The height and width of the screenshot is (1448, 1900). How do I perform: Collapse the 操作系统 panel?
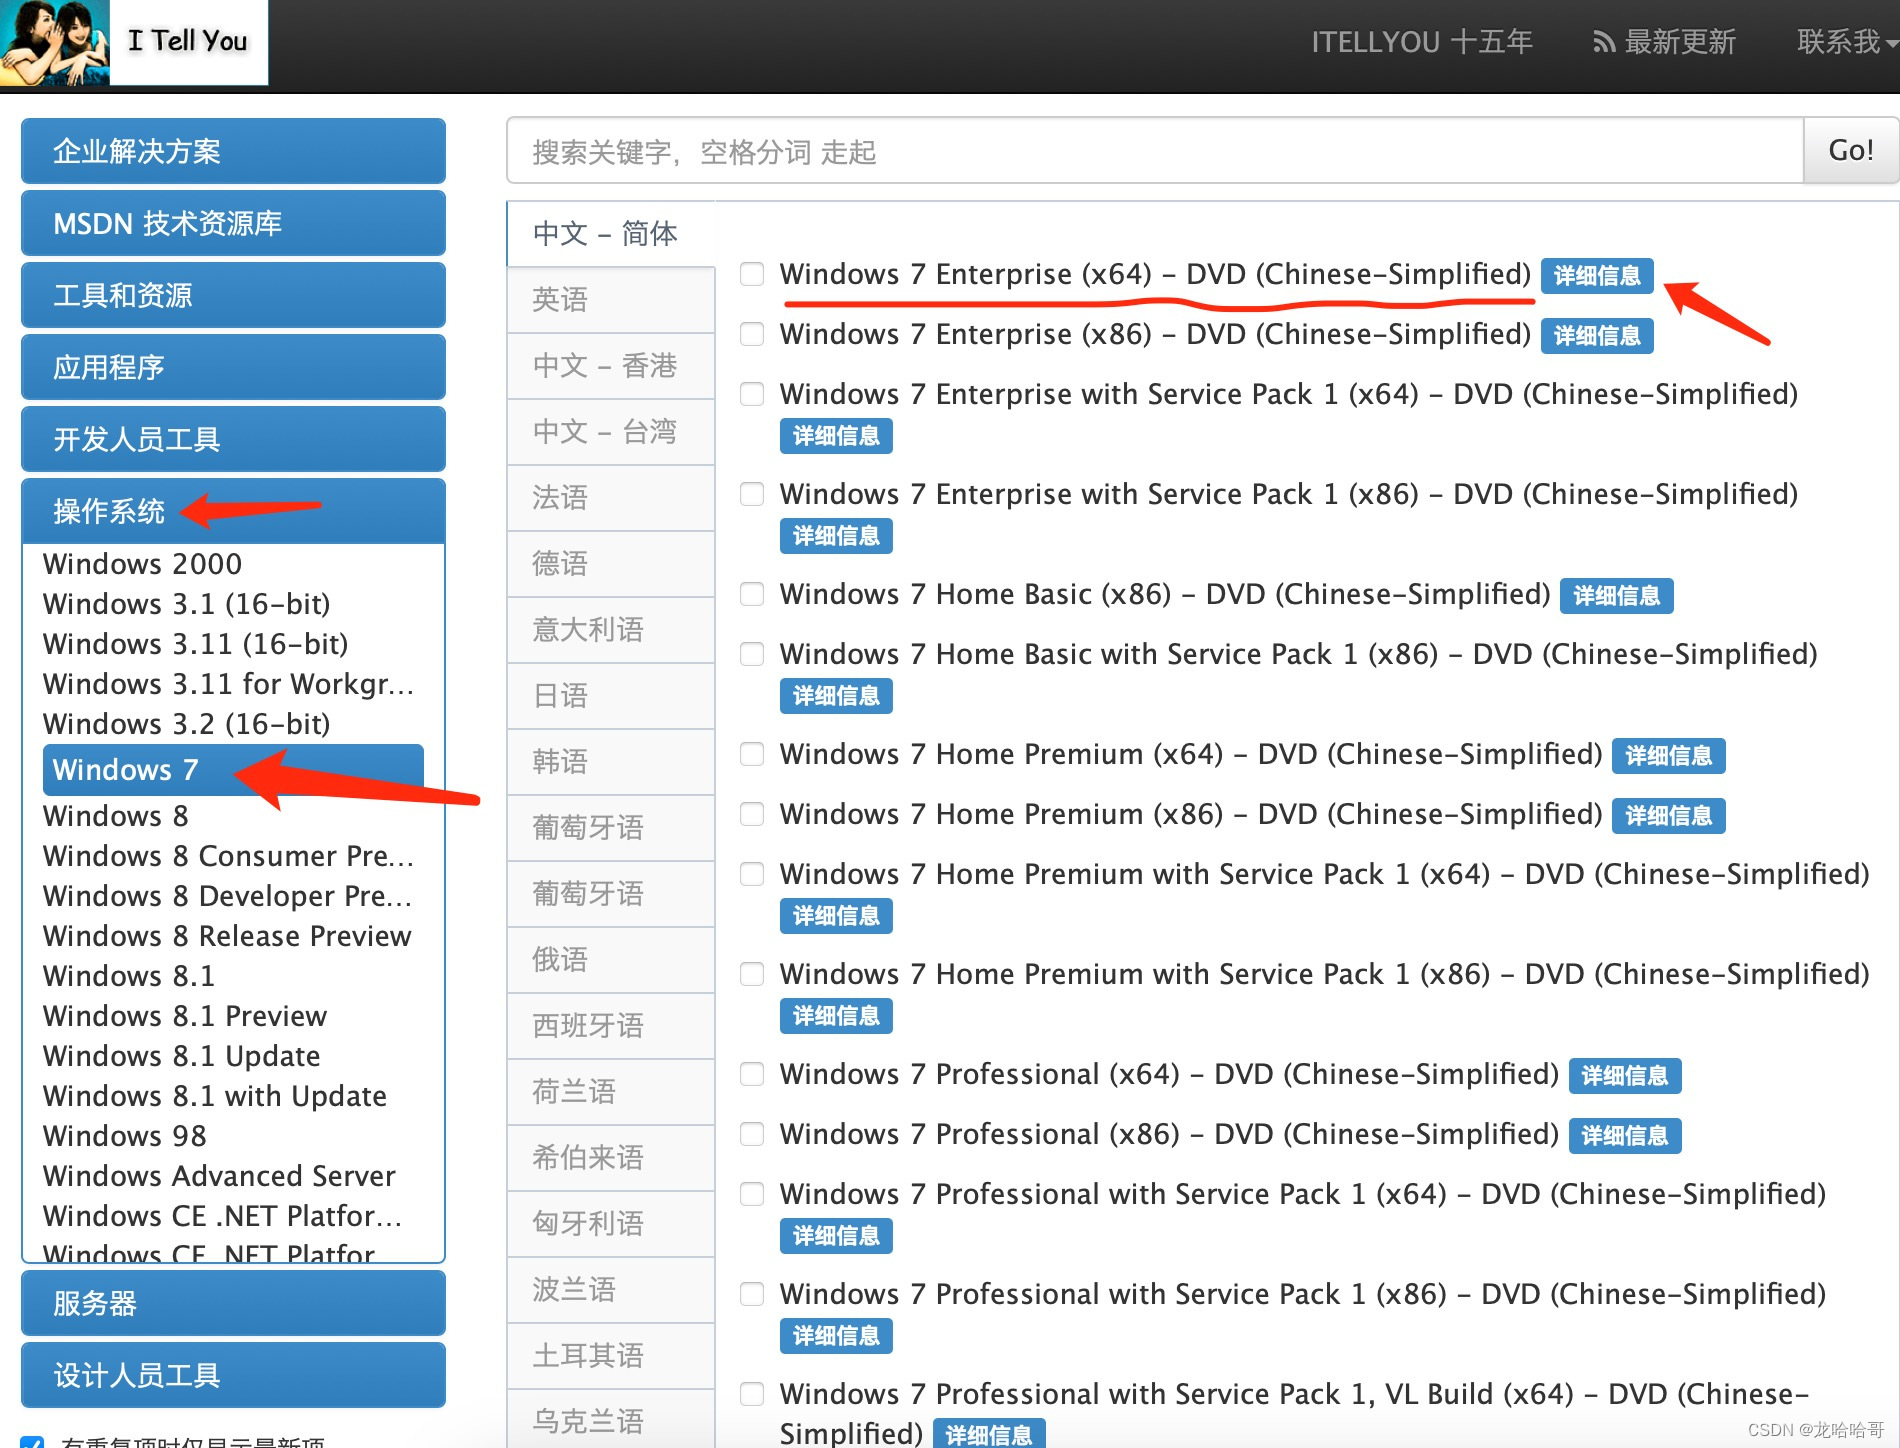pyautogui.click(x=233, y=511)
